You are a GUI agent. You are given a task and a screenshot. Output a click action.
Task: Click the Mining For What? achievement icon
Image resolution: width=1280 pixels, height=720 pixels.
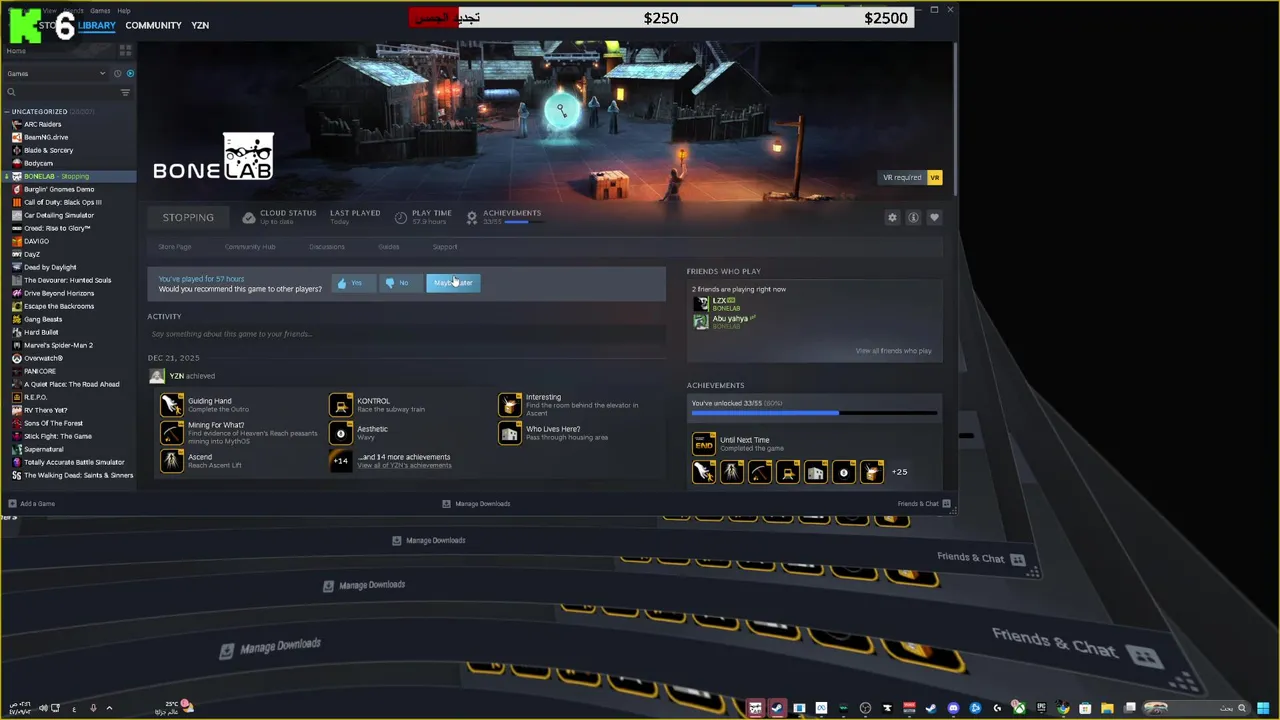click(172, 432)
